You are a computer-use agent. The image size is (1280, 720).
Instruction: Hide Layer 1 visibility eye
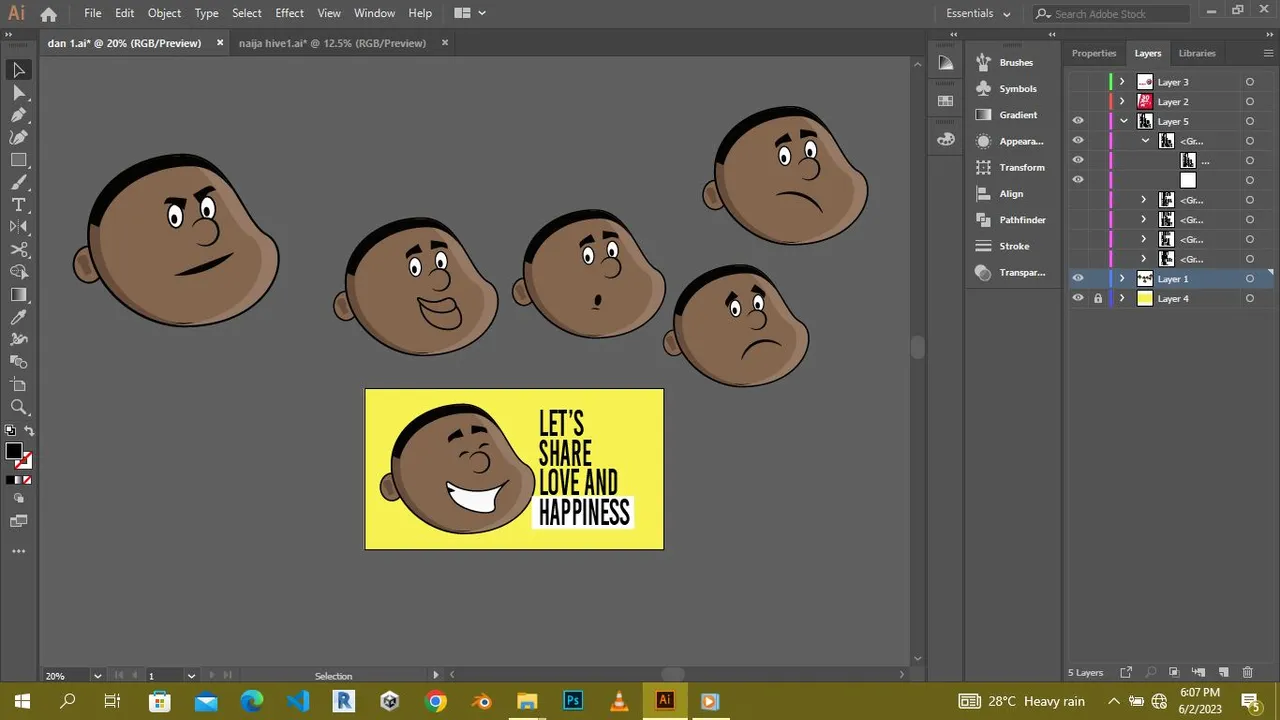pos(1078,279)
